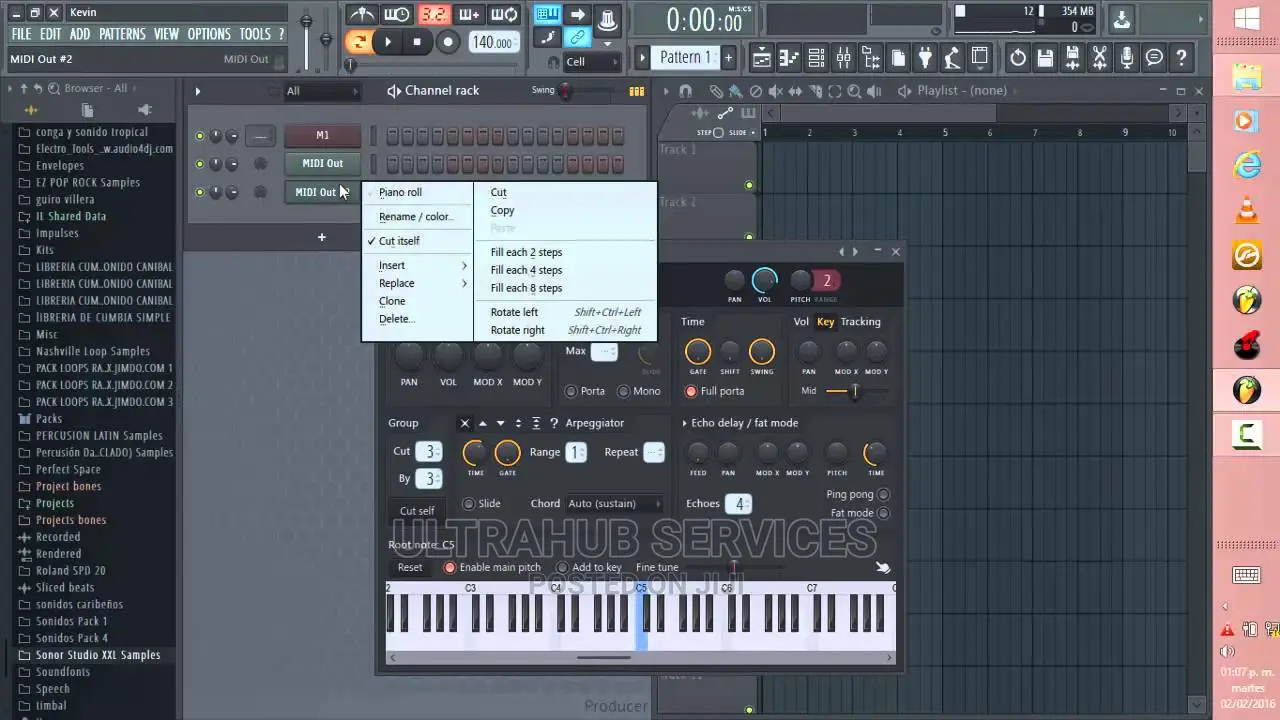1280x720 pixels.
Task: Open the FILE menu
Action: (x=21, y=34)
